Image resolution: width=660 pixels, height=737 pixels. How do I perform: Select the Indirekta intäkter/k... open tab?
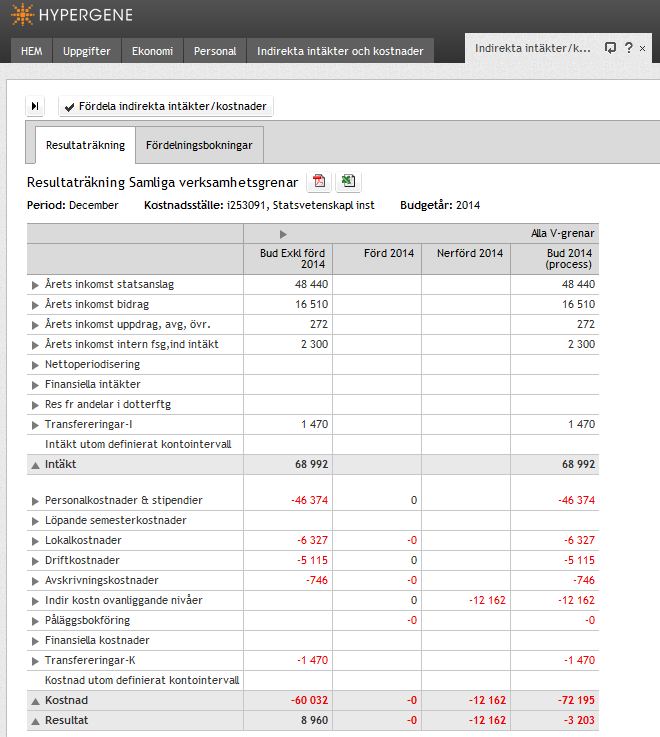click(x=533, y=48)
